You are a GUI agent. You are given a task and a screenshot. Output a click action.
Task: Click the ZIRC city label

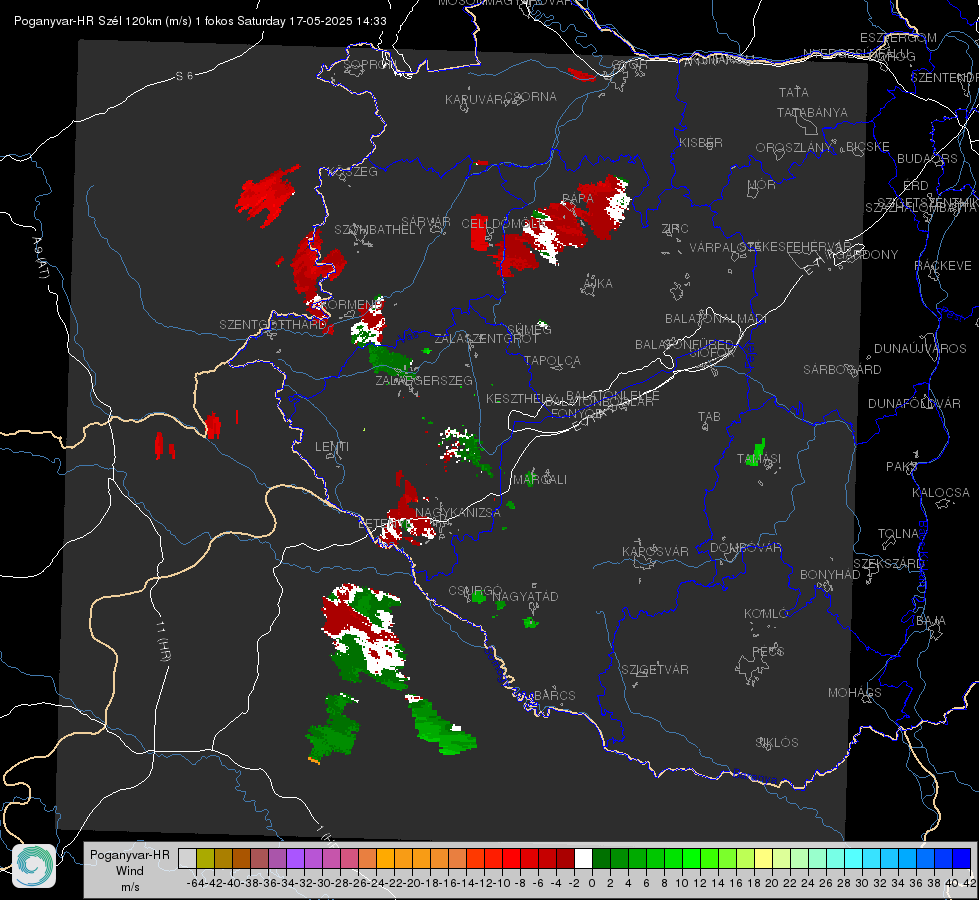675,229
